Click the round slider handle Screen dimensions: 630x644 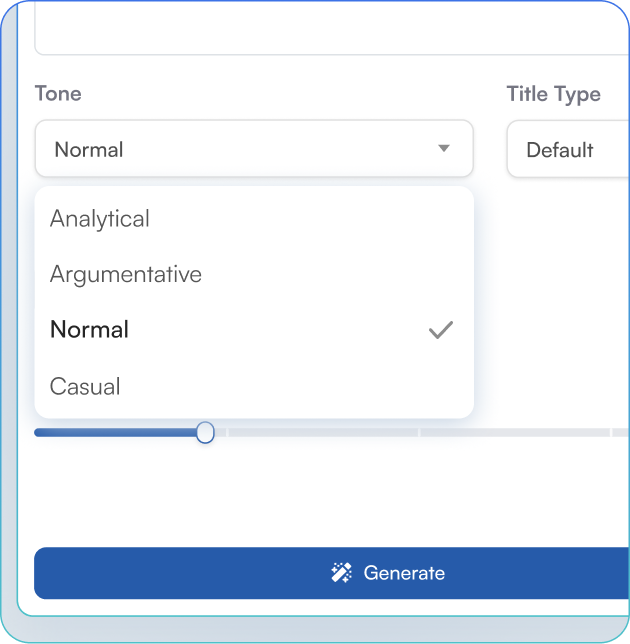coord(205,432)
